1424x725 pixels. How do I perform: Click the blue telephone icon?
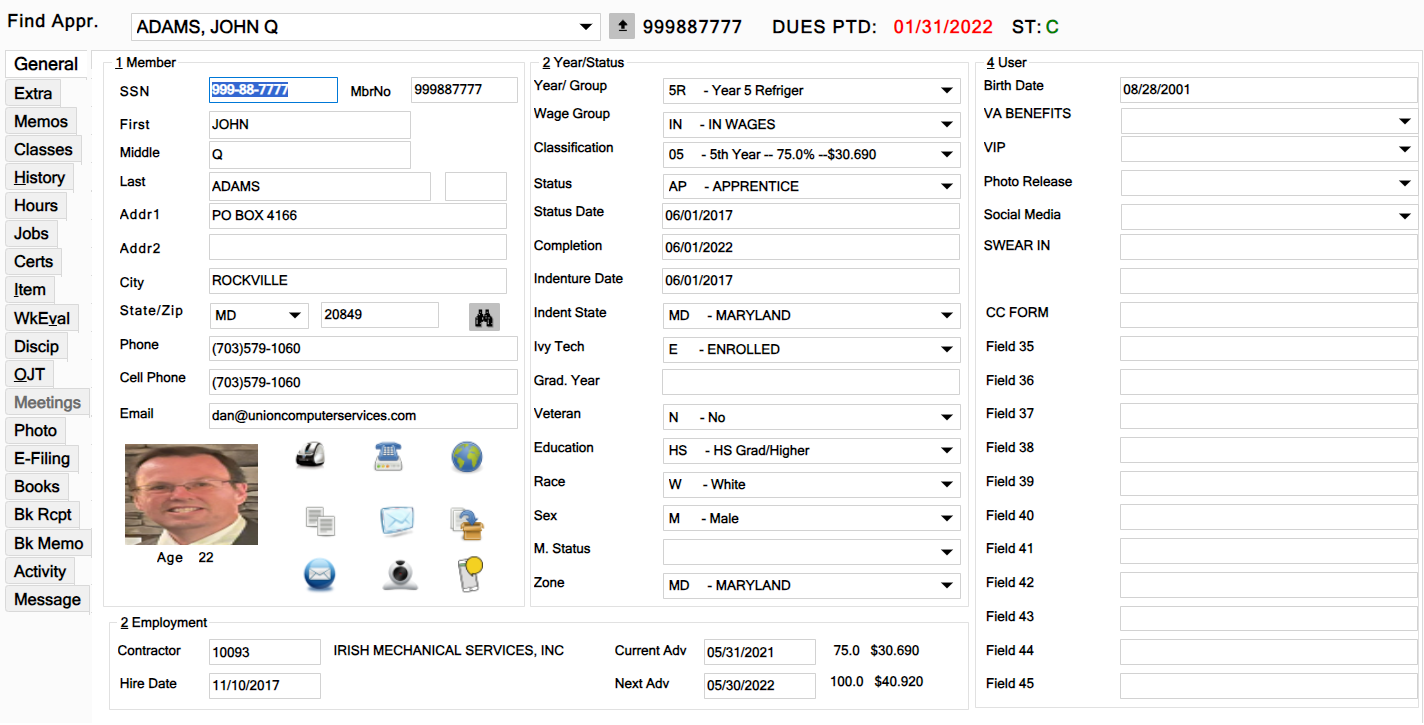(x=388, y=456)
